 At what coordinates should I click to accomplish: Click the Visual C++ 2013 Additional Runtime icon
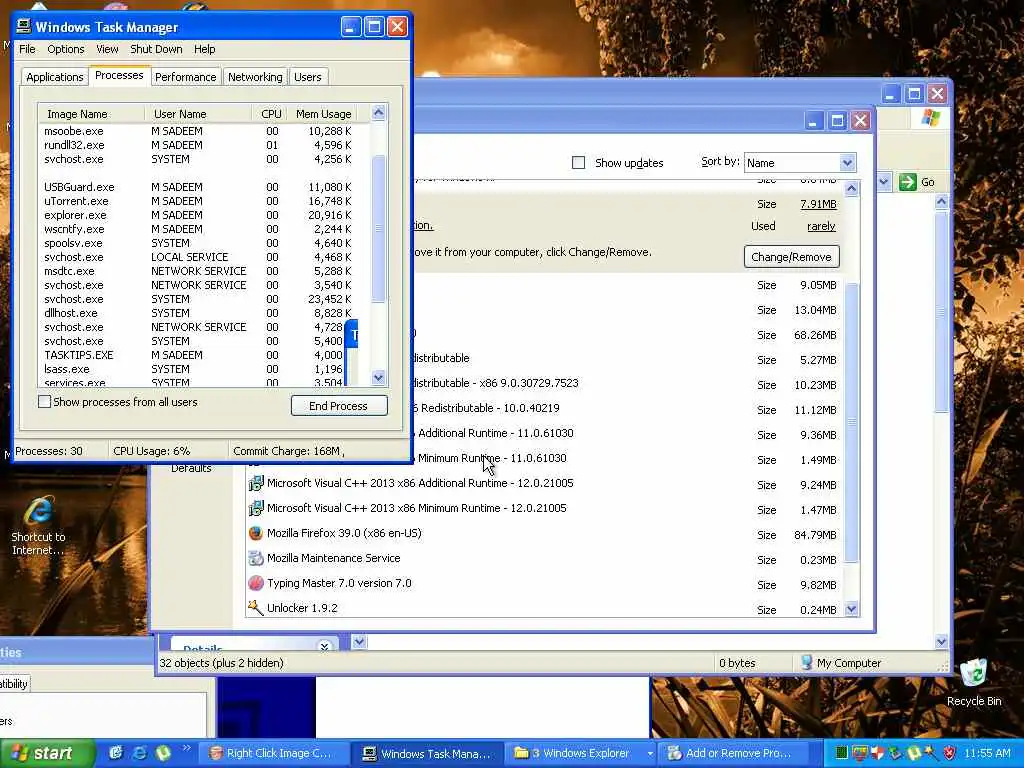256,483
